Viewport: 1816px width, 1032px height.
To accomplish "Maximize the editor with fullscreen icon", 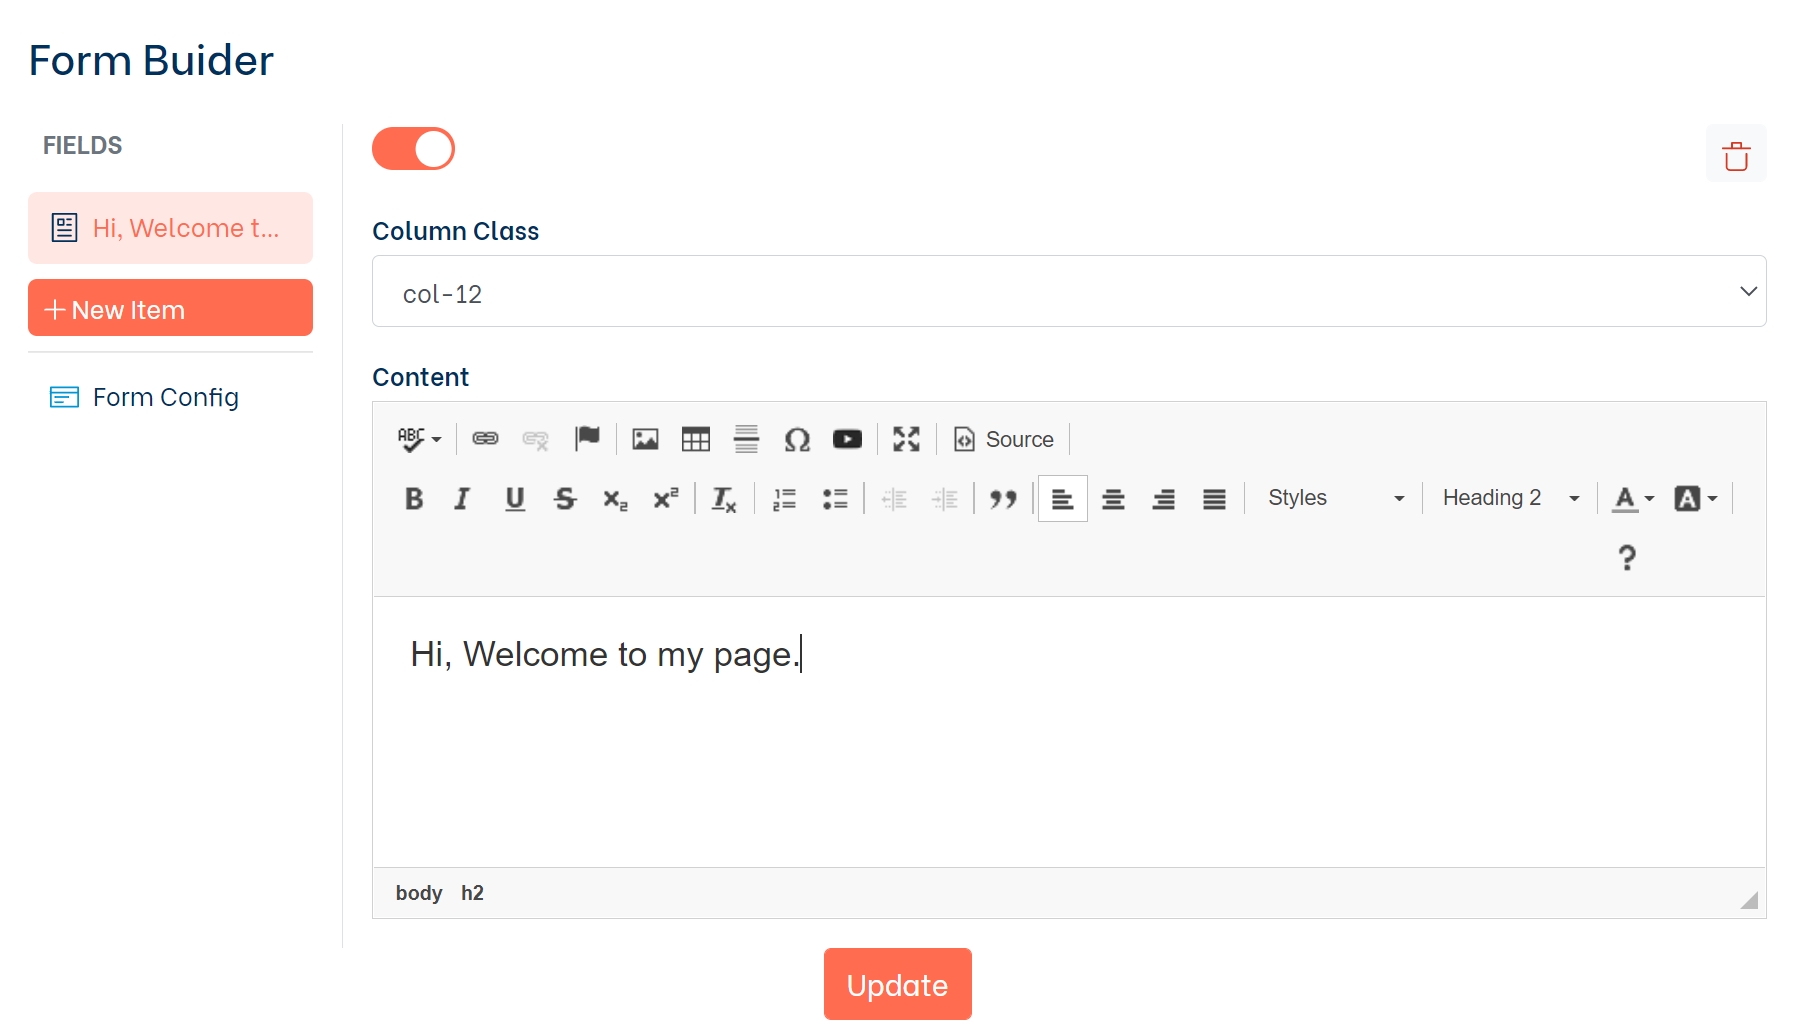I will 906,439.
